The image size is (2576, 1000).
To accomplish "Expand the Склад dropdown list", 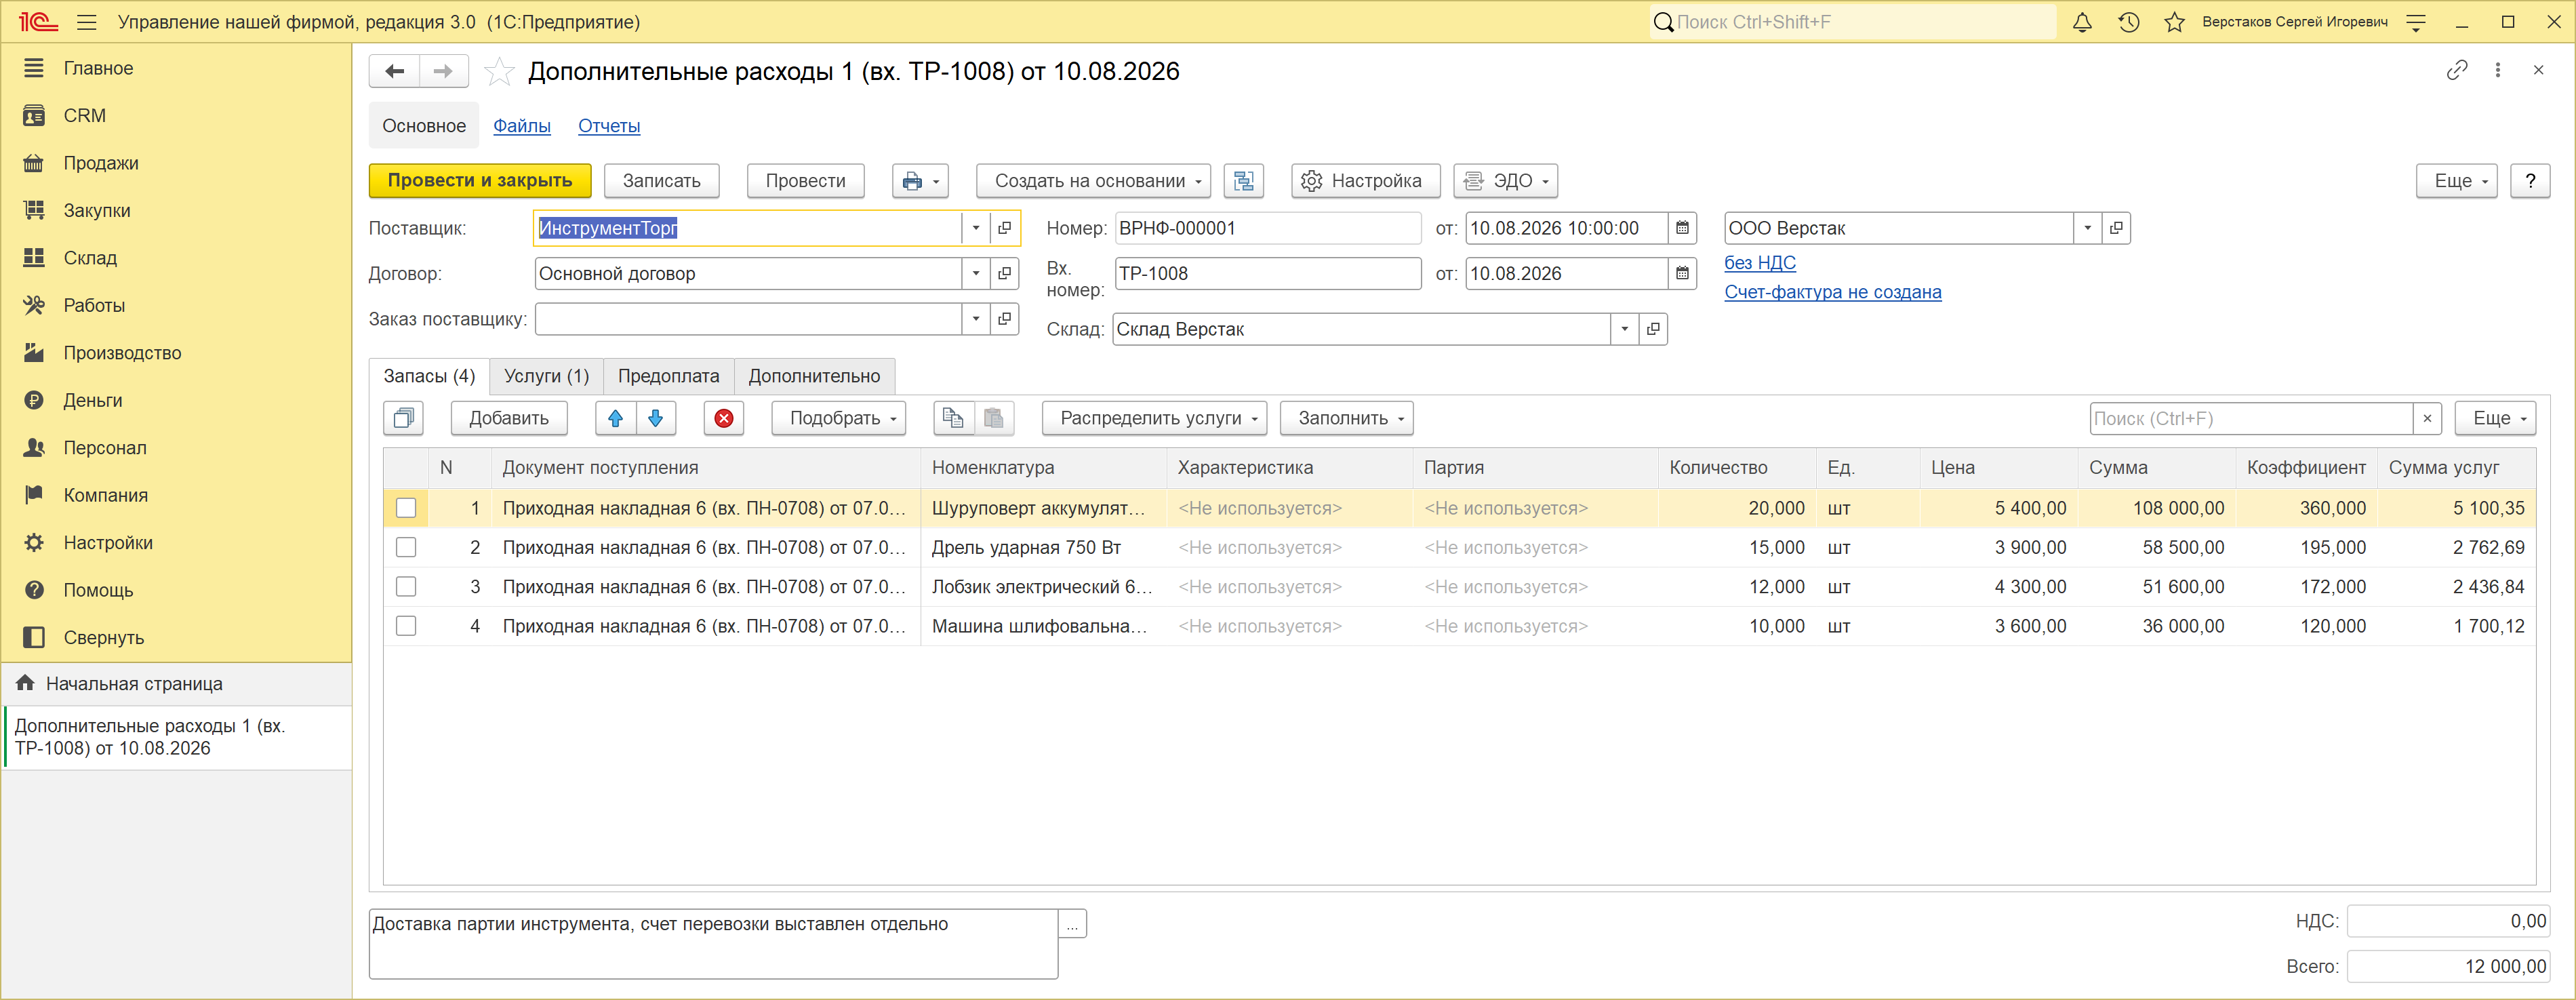I will 1625,329.
